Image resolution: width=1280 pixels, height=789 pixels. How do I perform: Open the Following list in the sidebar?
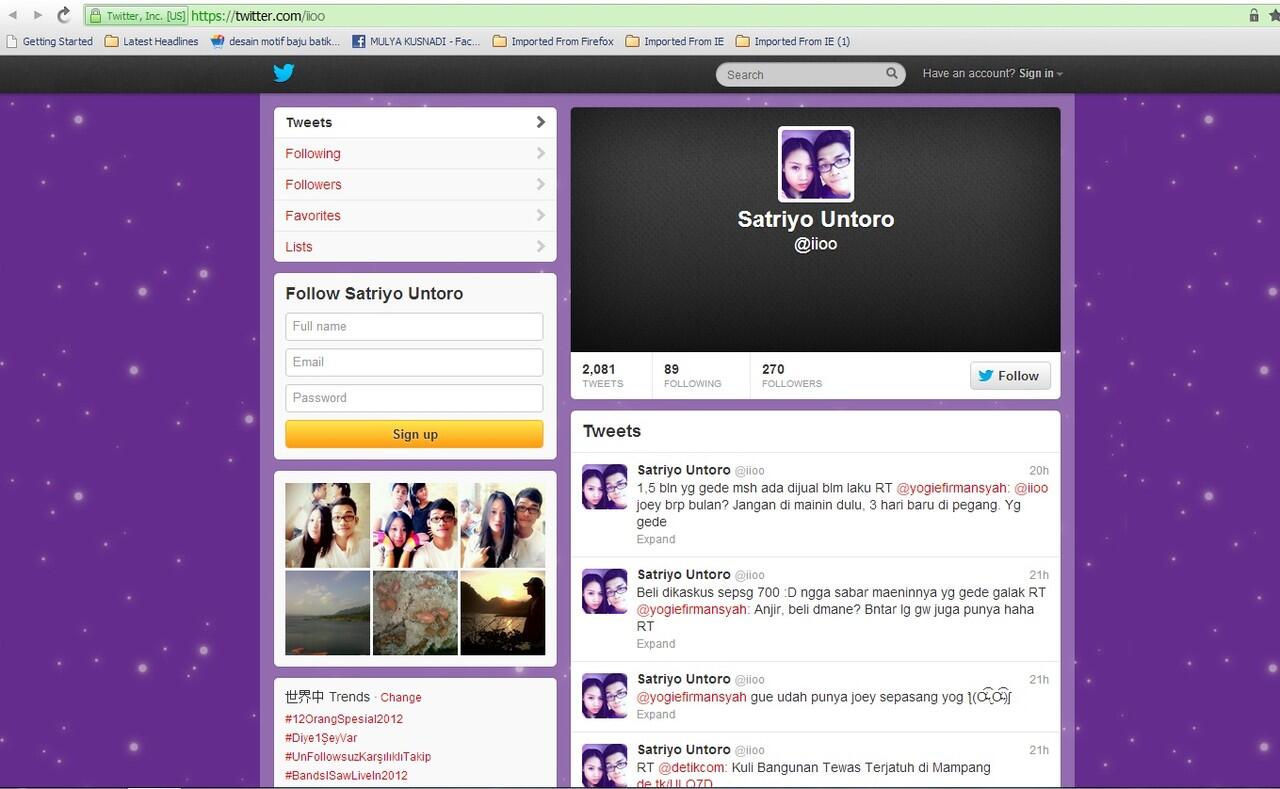click(x=415, y=153)
